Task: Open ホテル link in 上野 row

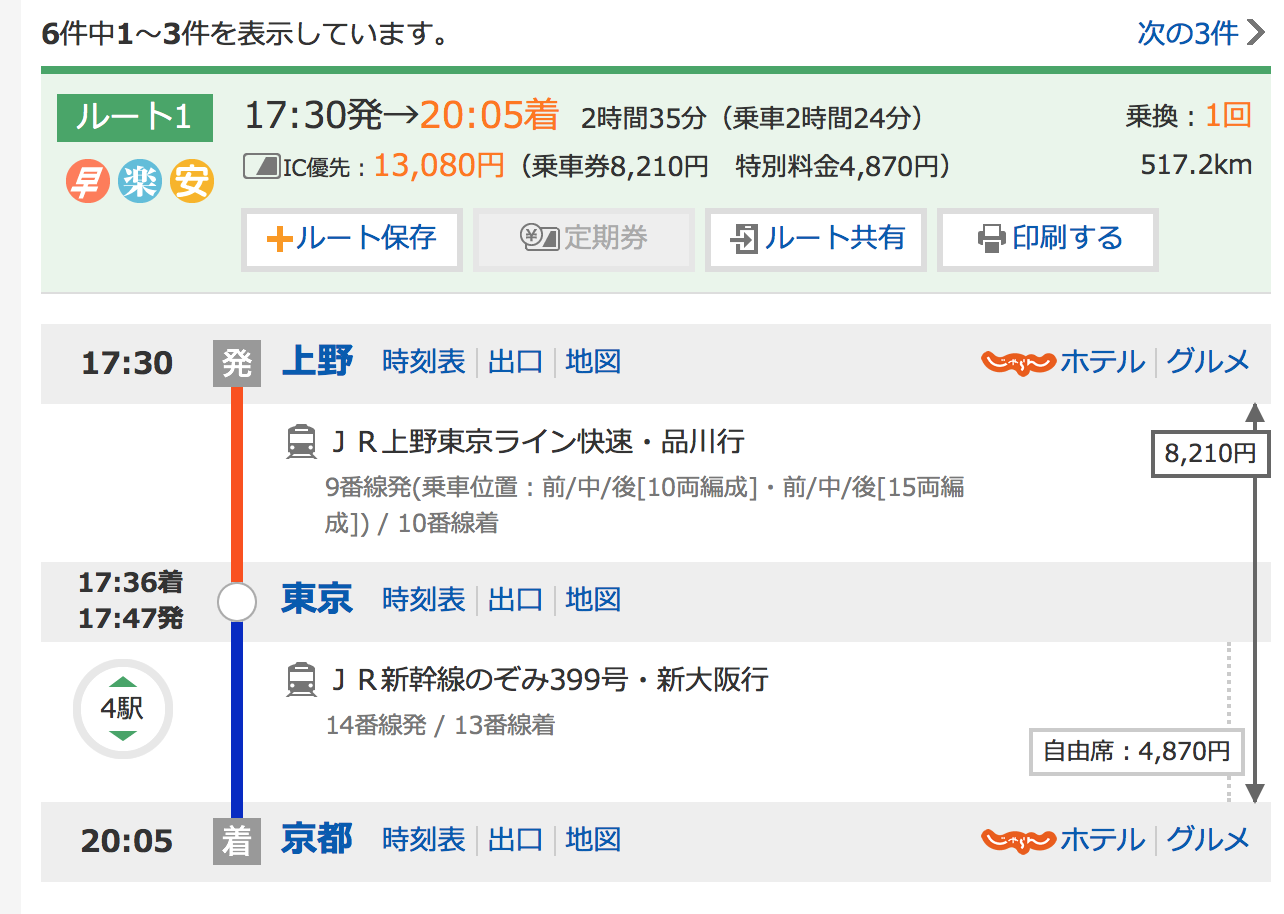Action: [x=1102, y=361]
